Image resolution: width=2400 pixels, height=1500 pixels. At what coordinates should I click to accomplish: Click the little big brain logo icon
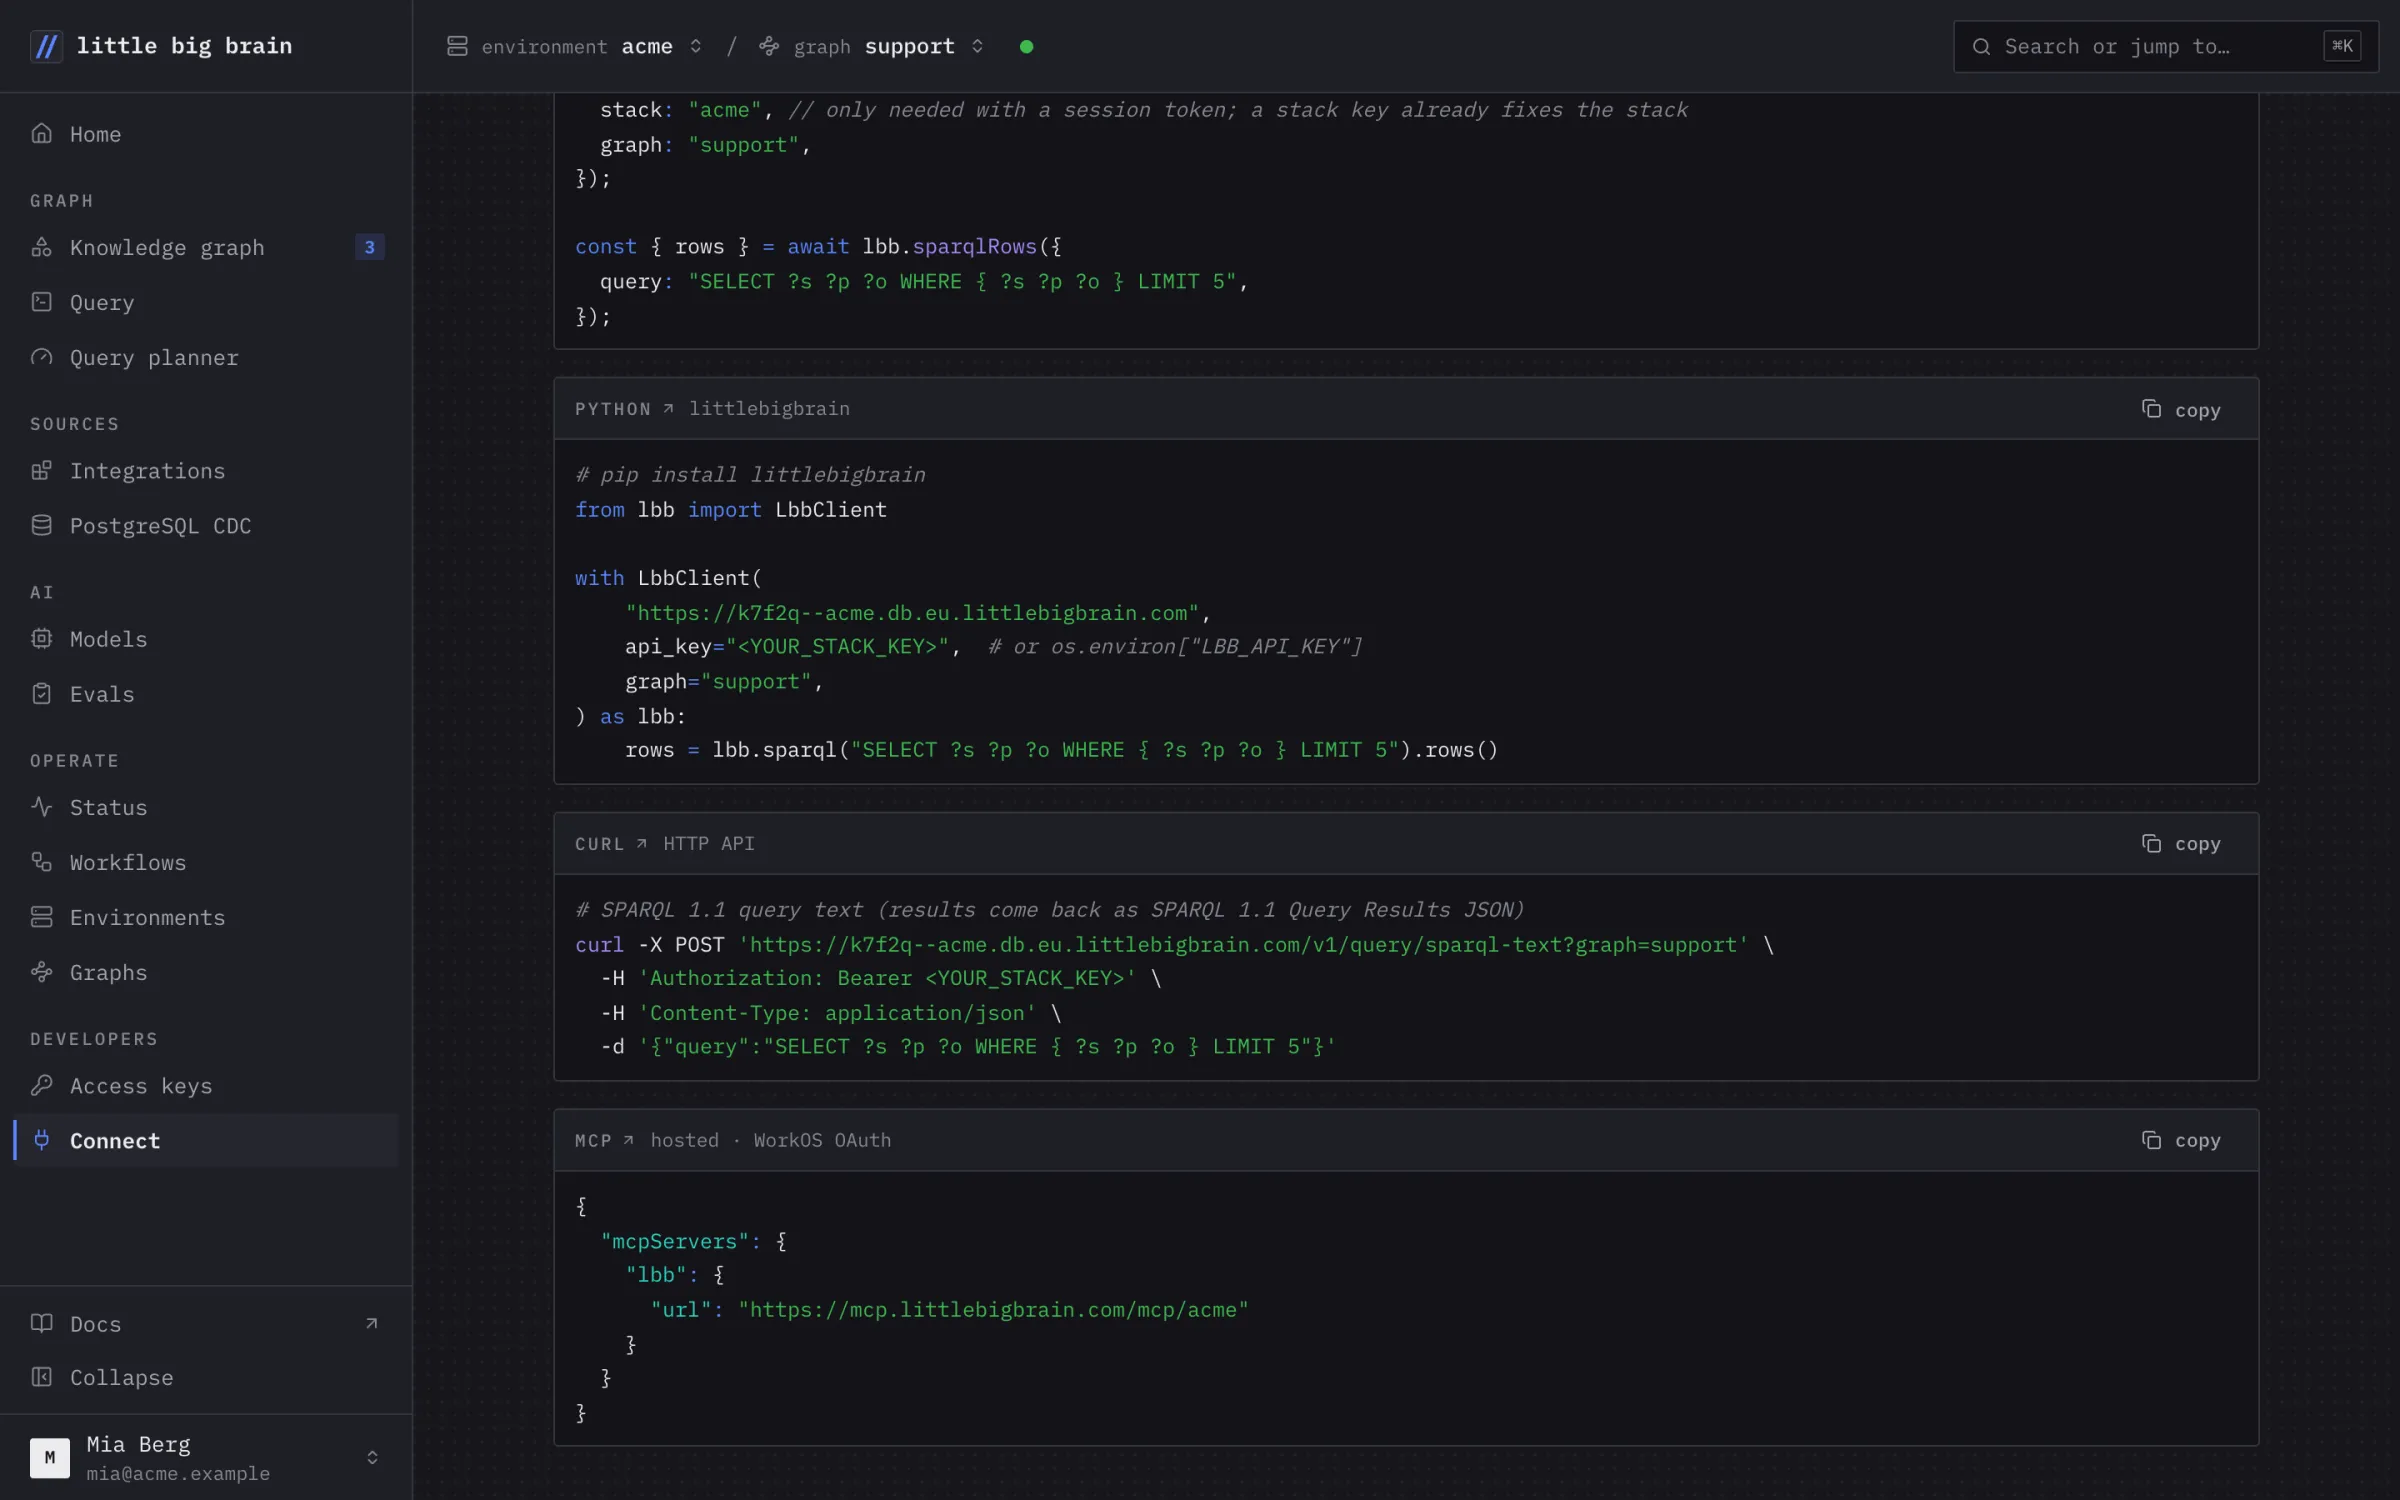[x=46, y=46]
